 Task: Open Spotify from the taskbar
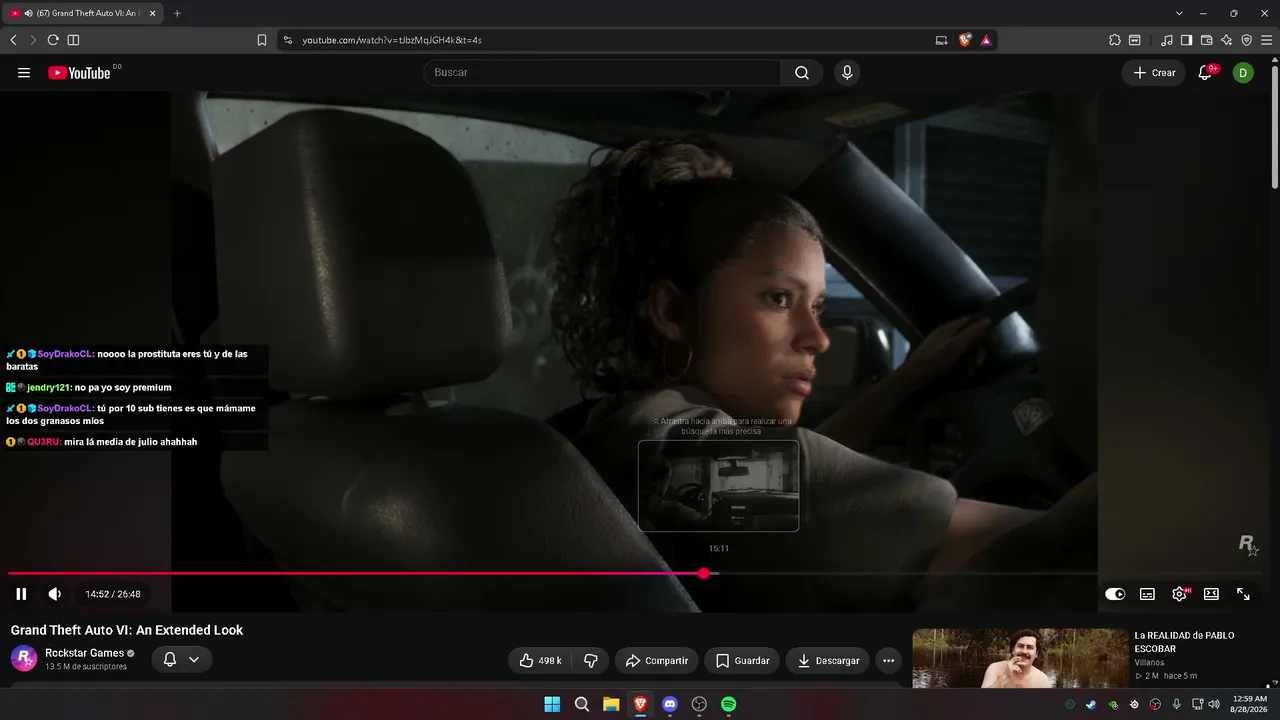tap(729, 704)
